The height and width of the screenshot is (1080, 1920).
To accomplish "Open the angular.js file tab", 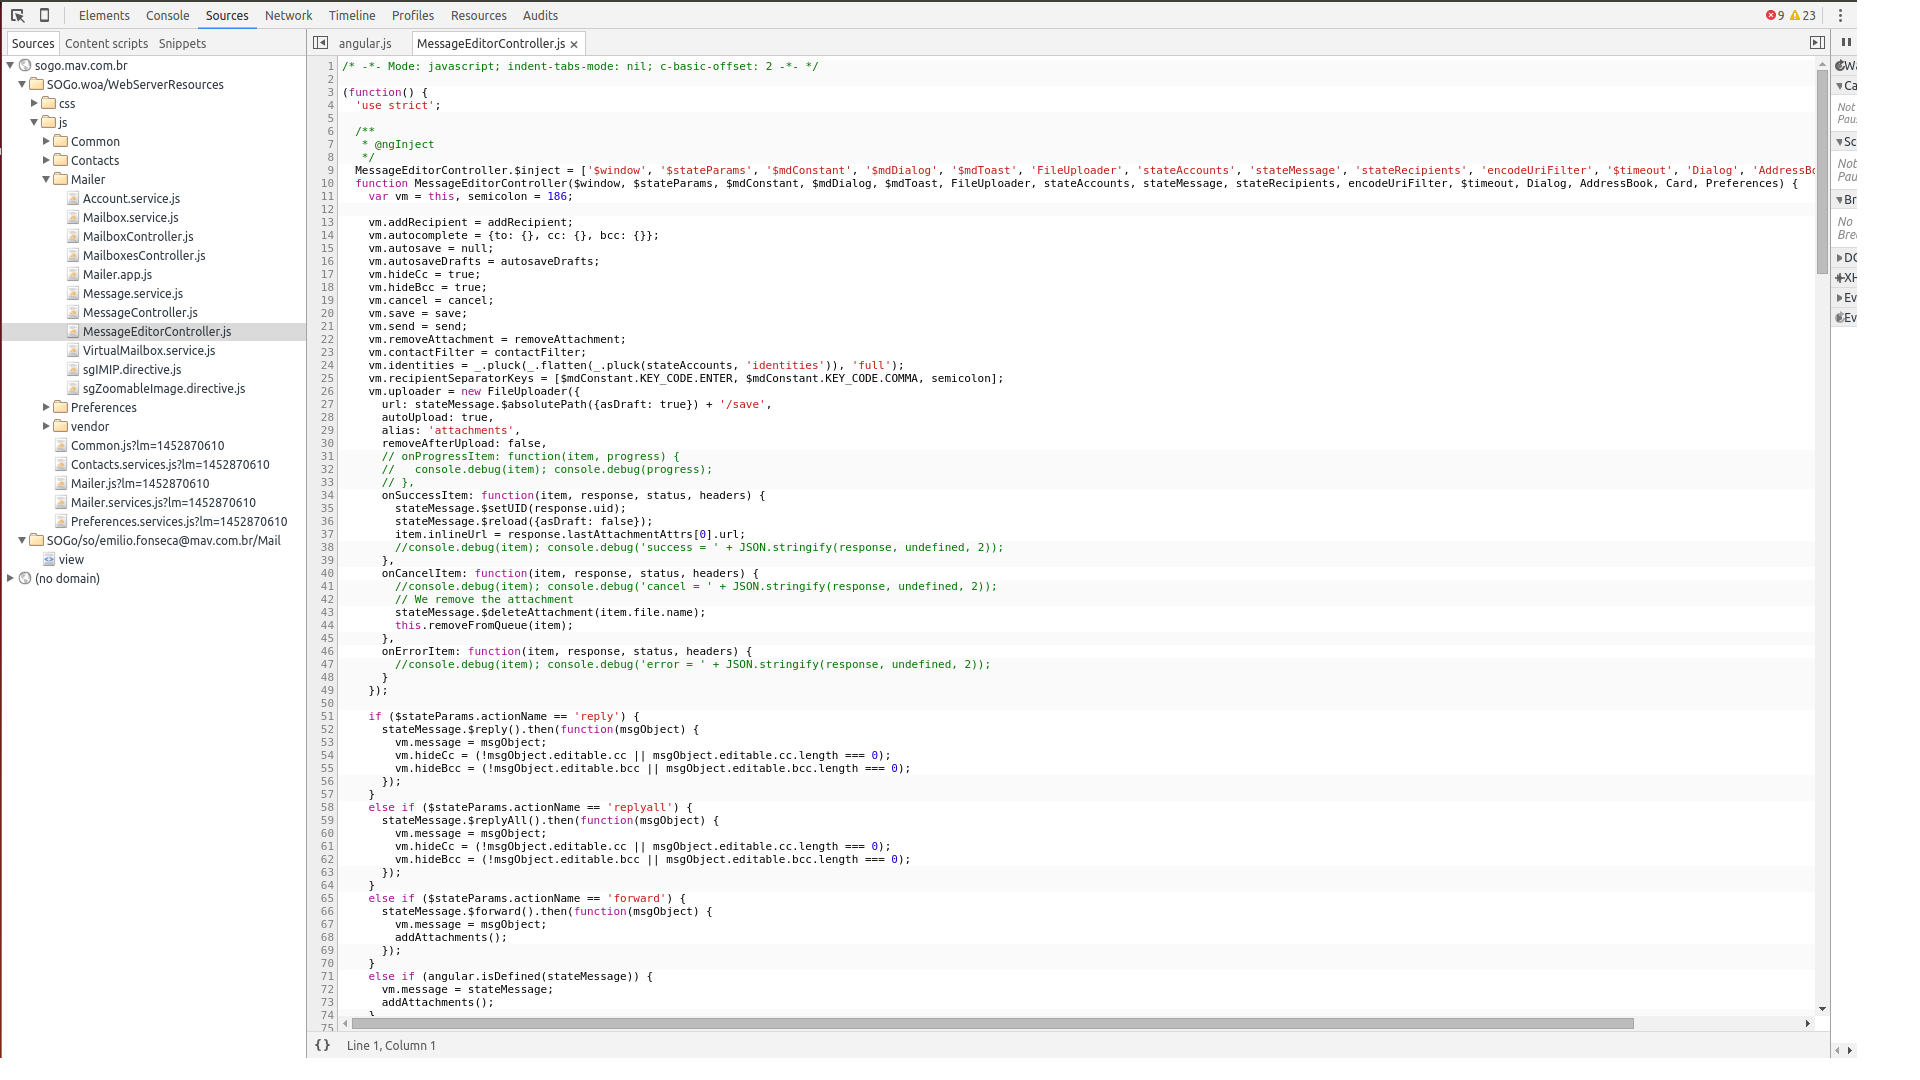I will point(365,43).
